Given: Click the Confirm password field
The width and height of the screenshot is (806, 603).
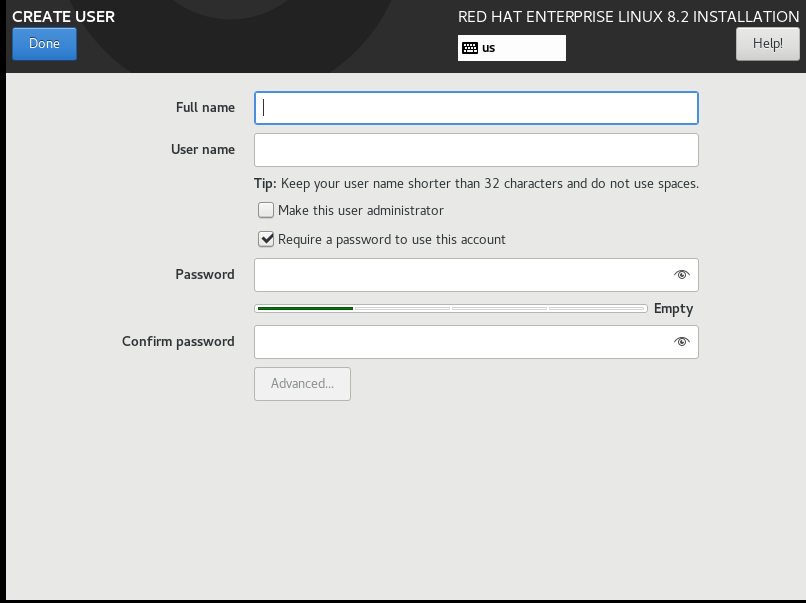Looking at the screenshot, I should pos(476,342).
